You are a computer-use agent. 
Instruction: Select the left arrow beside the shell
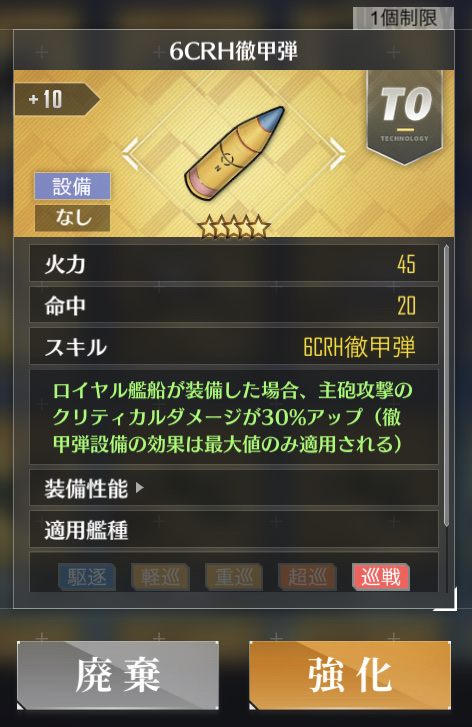click(x=131, y=154)
